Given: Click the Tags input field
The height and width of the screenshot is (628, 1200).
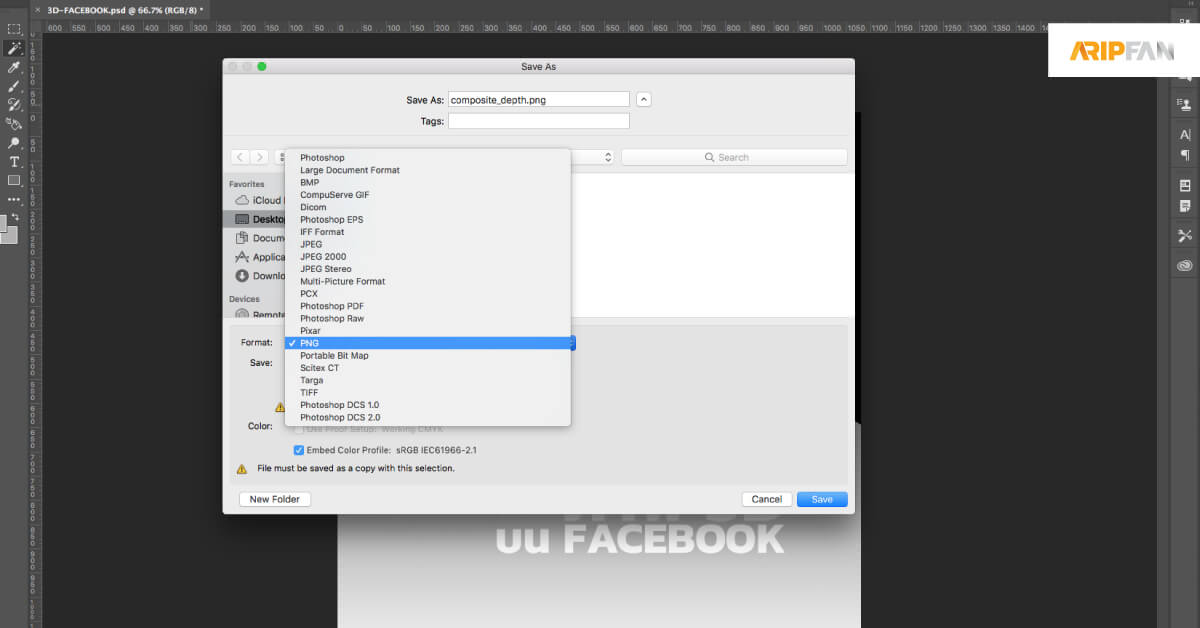Looking at the screenshot, I should [539, 121].
